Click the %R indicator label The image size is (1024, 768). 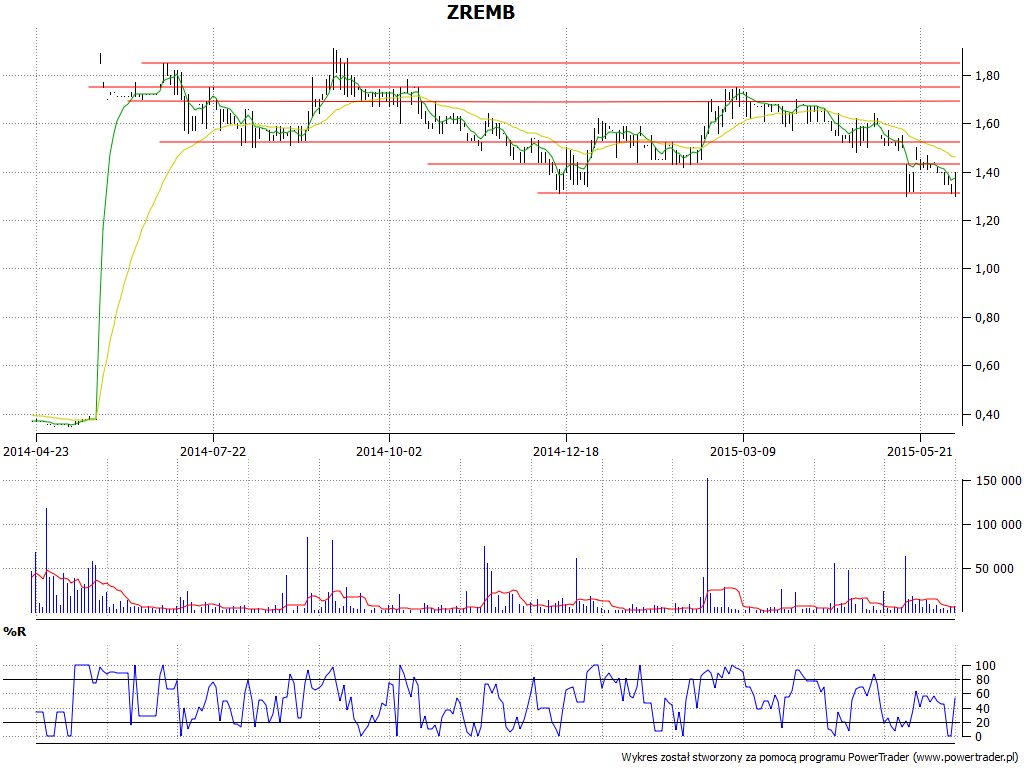pyautogui.click(x=14, y=632)
